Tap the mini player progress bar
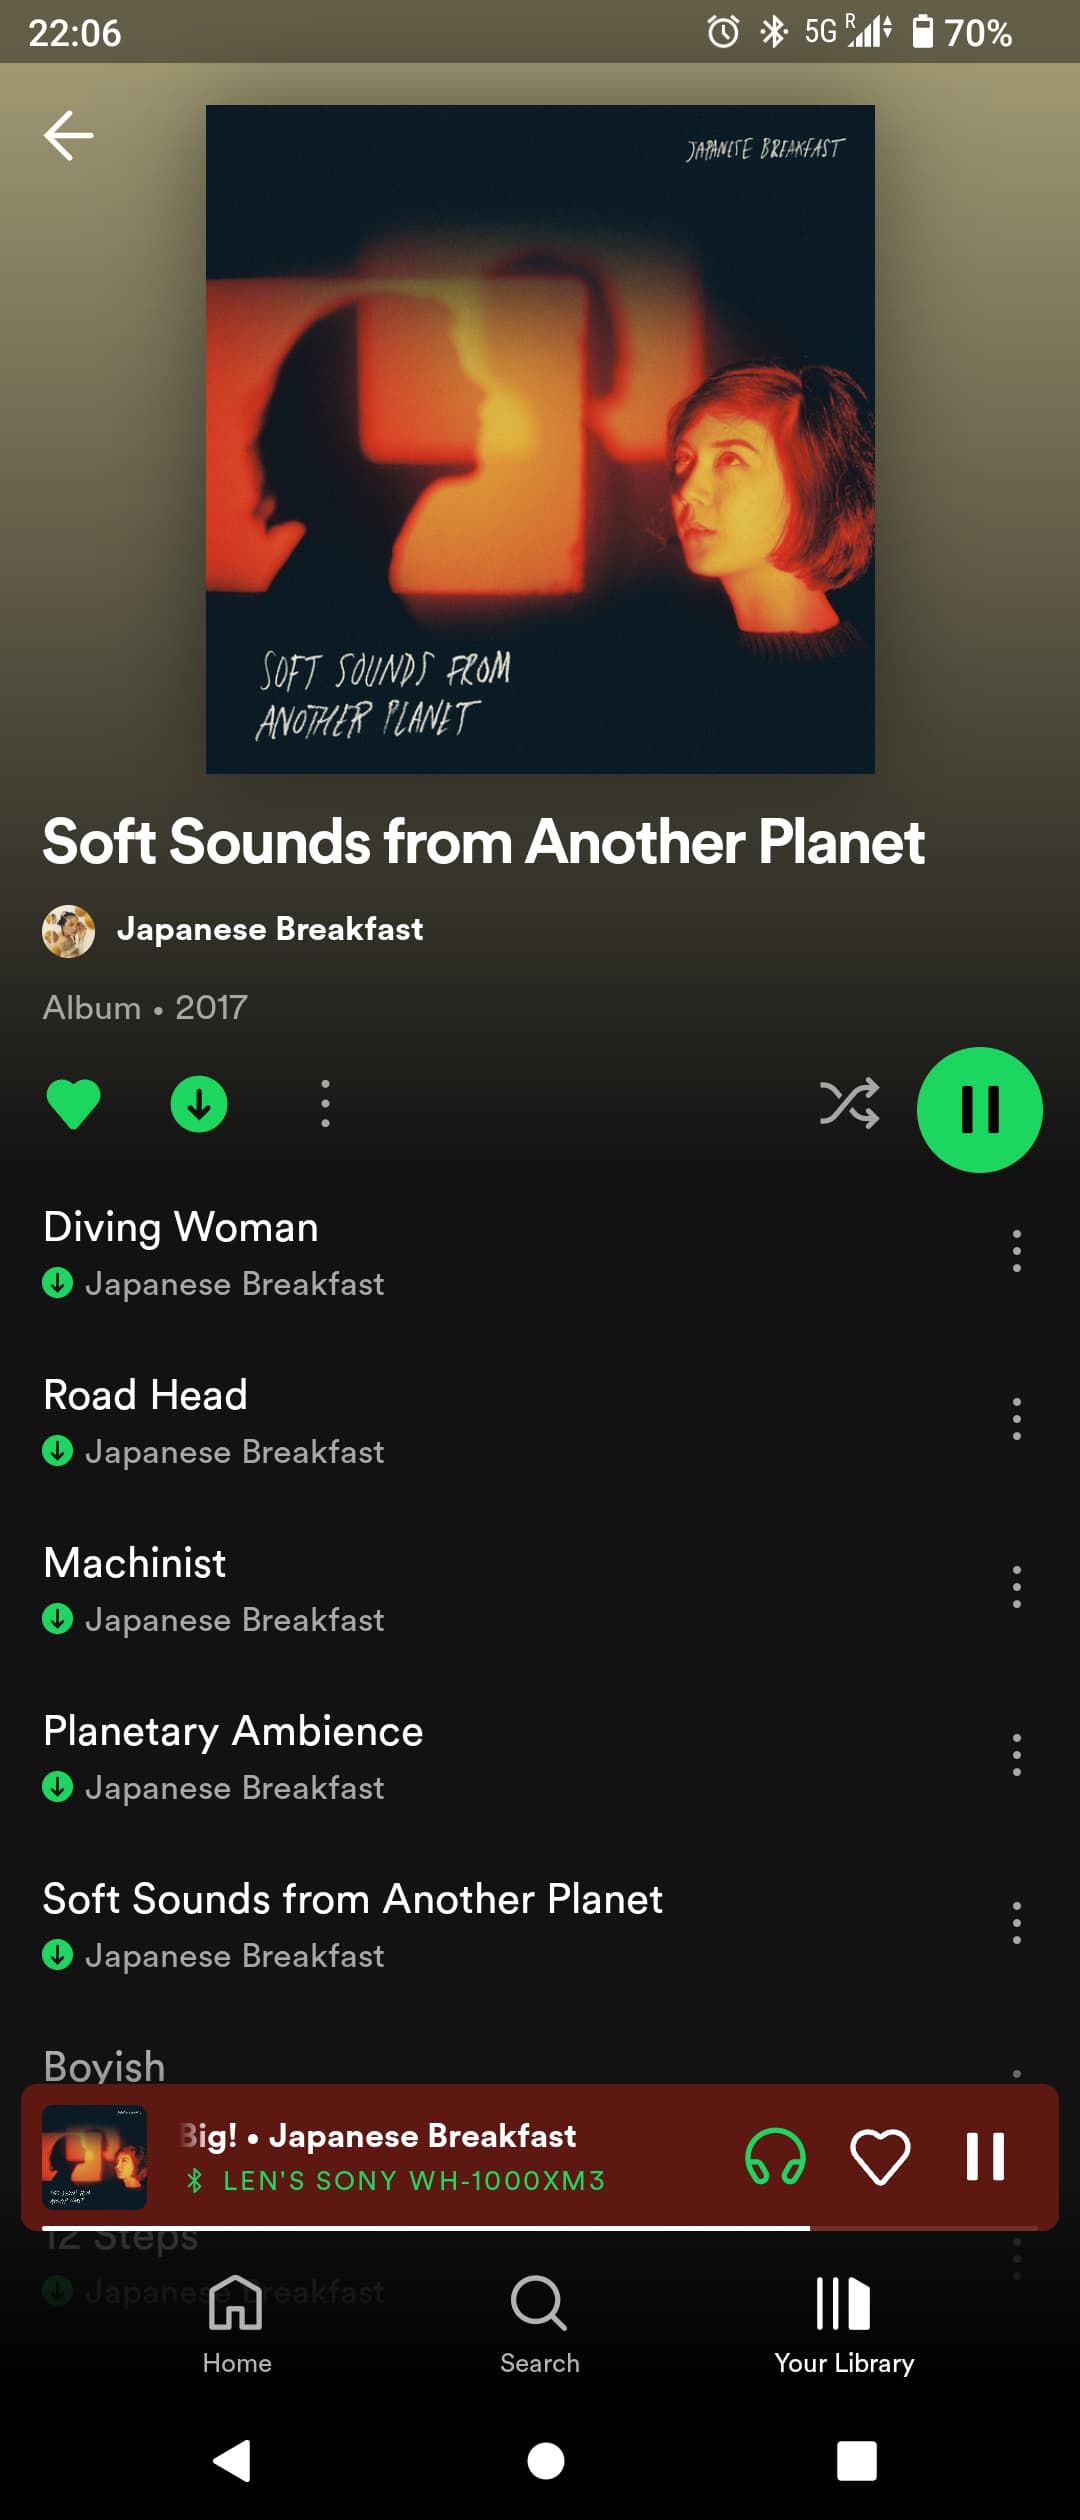 [540, 2228]
